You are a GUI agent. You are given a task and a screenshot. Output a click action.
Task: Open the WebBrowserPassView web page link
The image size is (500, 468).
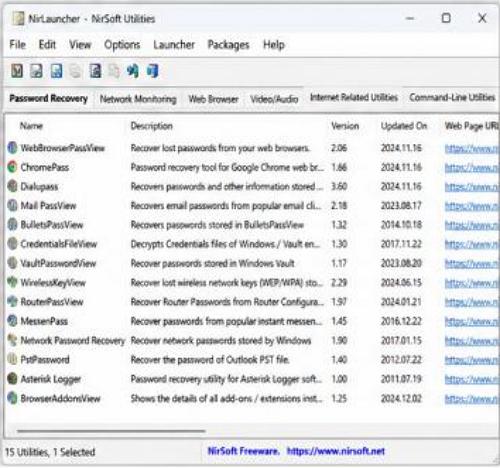click(x=471, y=148)
